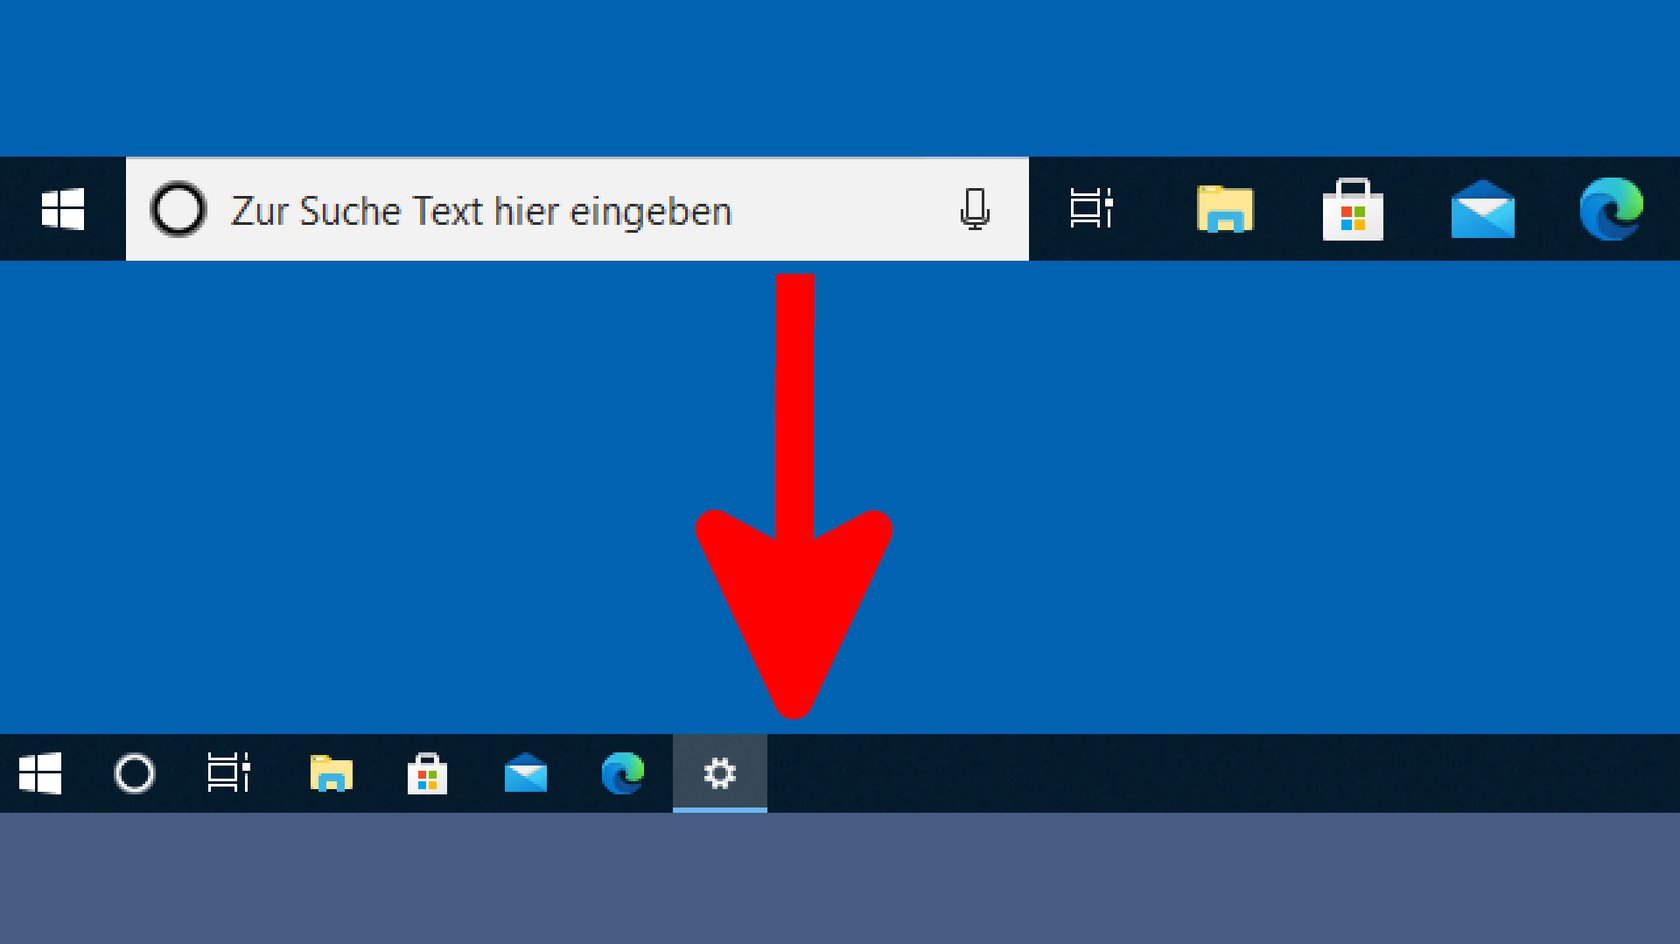Open the Mail app from the small lower taskbar
The height and width of the screenshot is (944, 1680).
pos(526,773)
